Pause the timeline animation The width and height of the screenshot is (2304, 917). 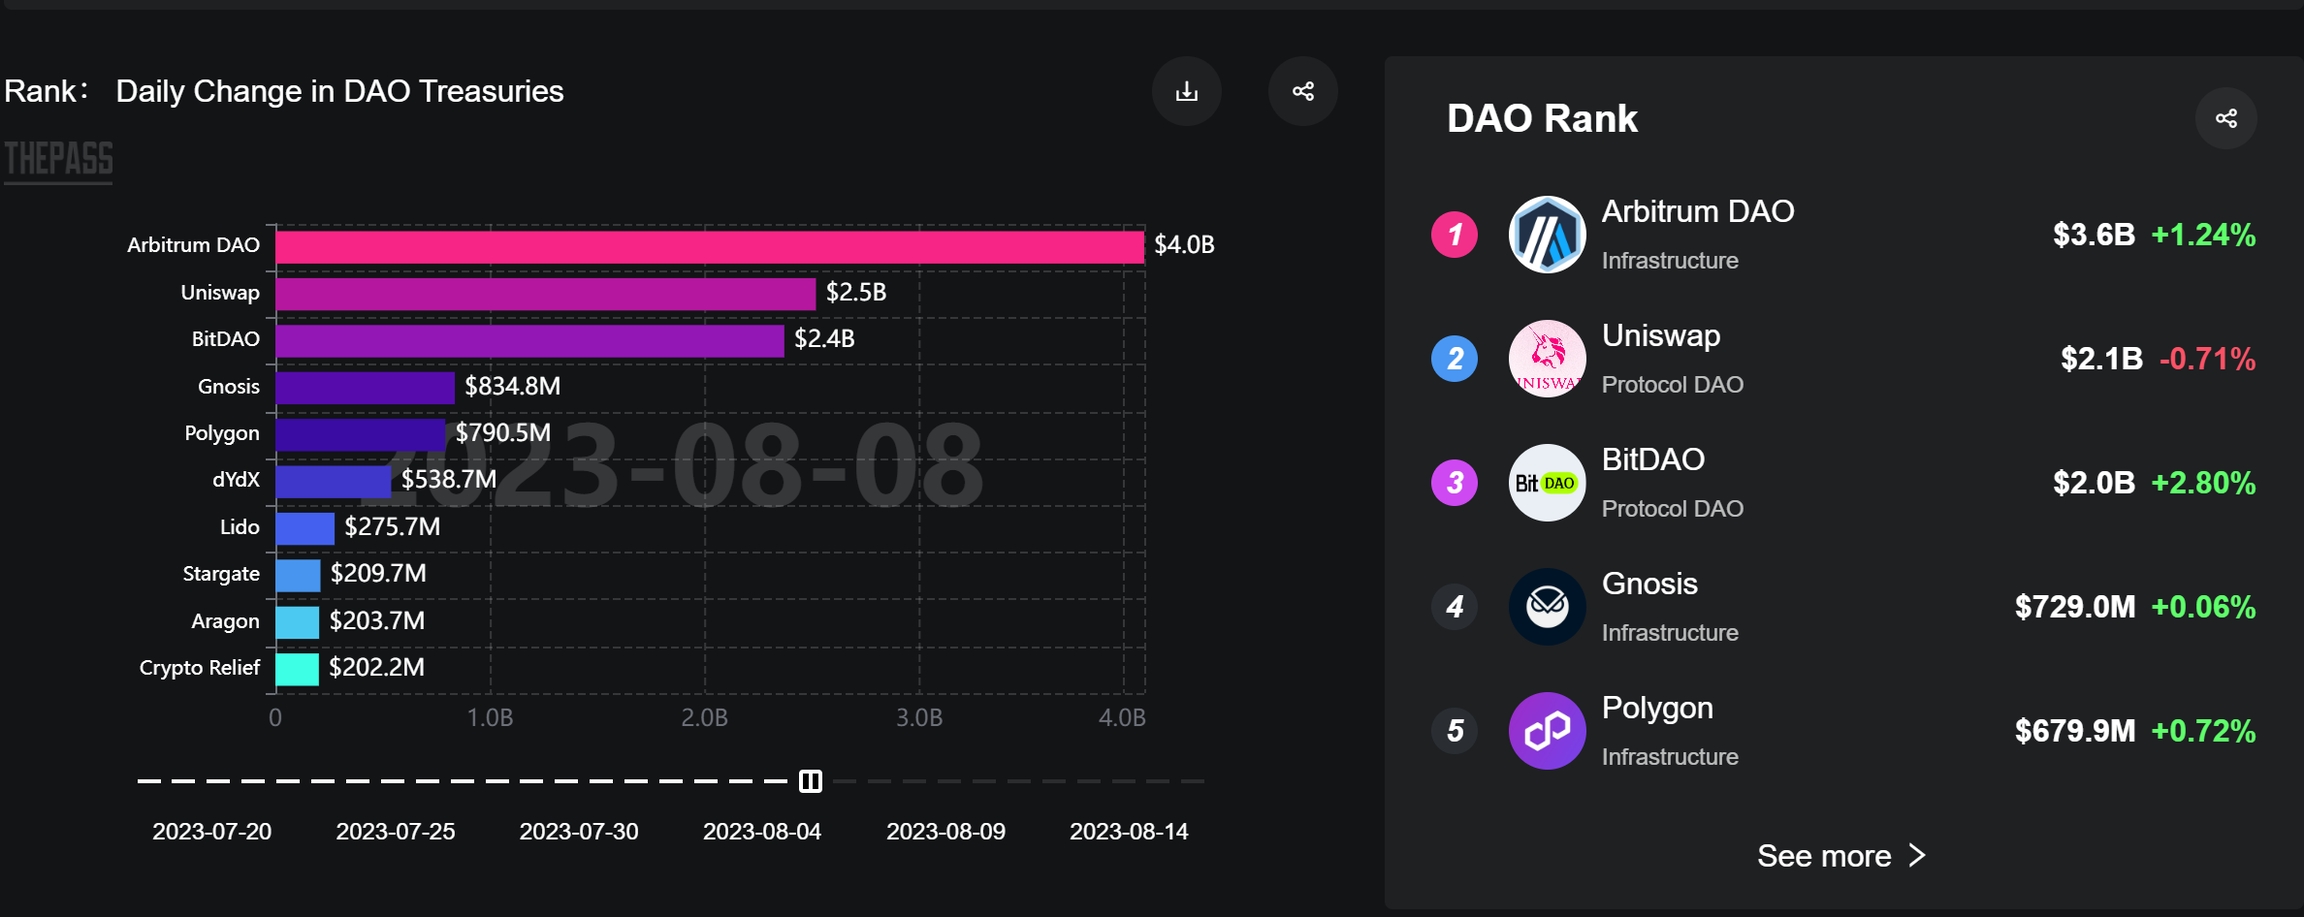coord(810,781)
